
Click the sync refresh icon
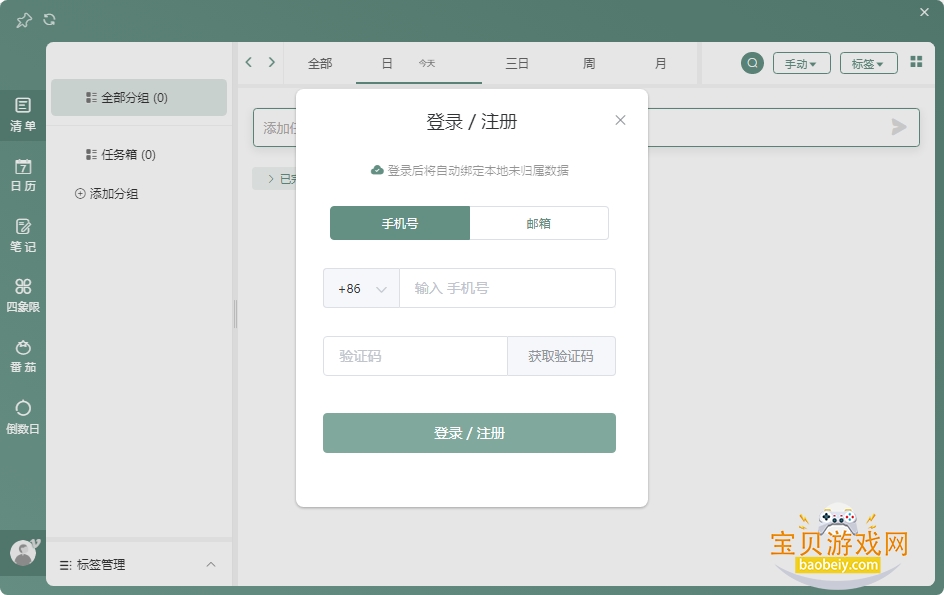pyautogui.click(x=49, y=20)
